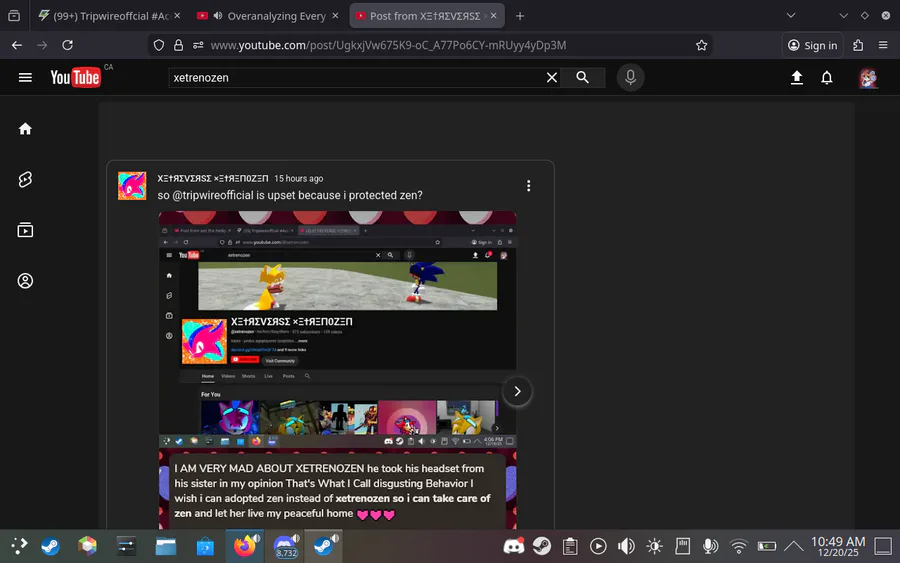This screenshot has width=900, height=563.
Task: Open Subscriptions in the sidebar
Action: coord(25,230)
